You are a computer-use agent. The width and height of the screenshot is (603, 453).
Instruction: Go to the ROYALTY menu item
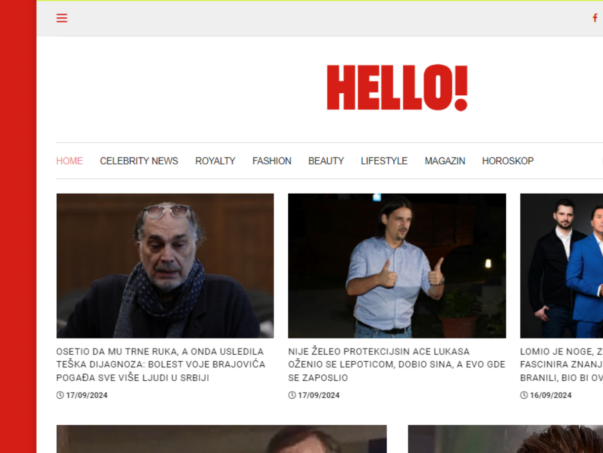coord(215,161)
